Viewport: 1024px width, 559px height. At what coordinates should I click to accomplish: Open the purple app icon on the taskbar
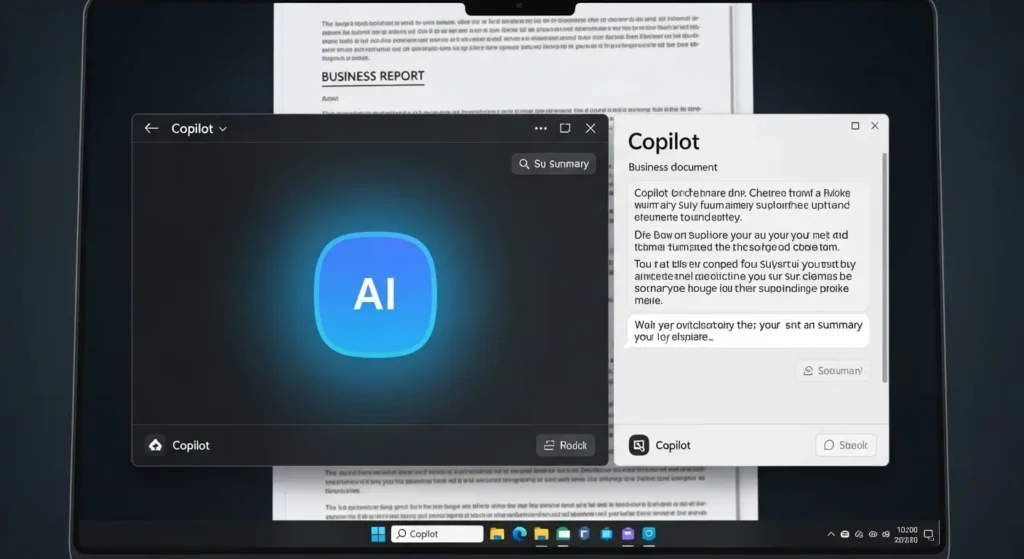[x=628, y=534]
